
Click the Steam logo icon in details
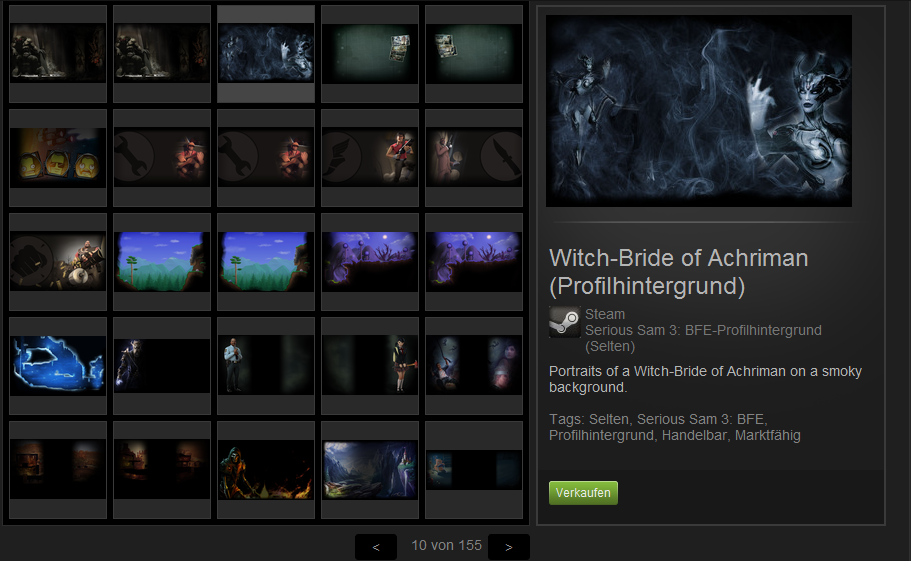coord(565,322)
